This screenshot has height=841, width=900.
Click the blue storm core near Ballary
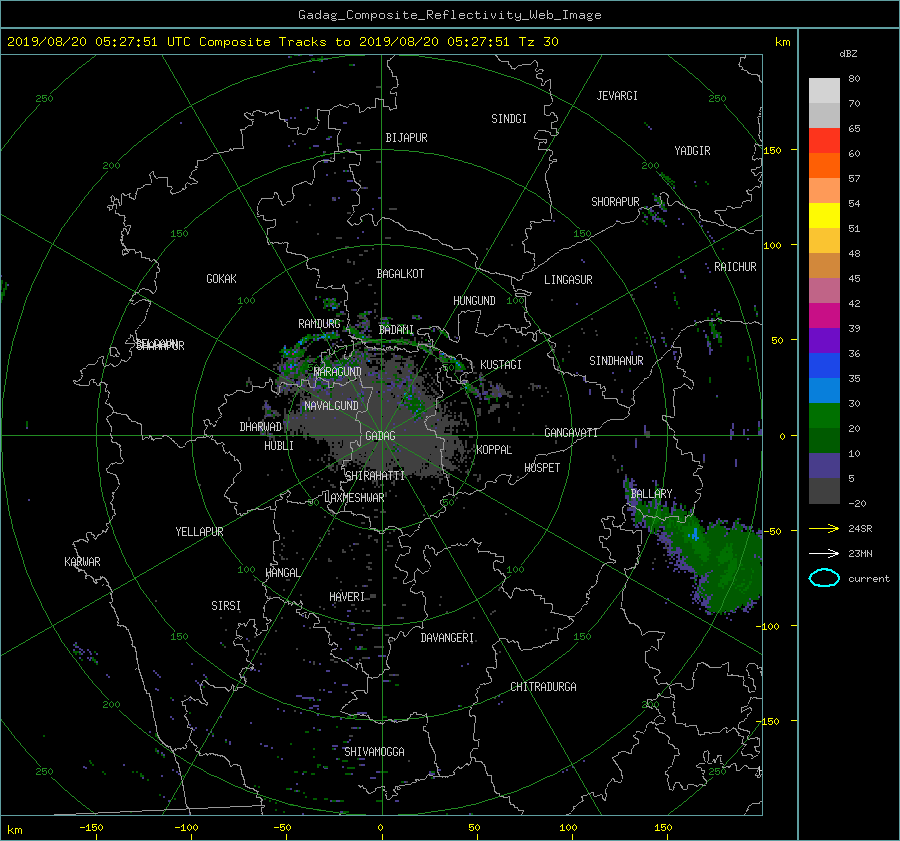click(x=696, y=535)
